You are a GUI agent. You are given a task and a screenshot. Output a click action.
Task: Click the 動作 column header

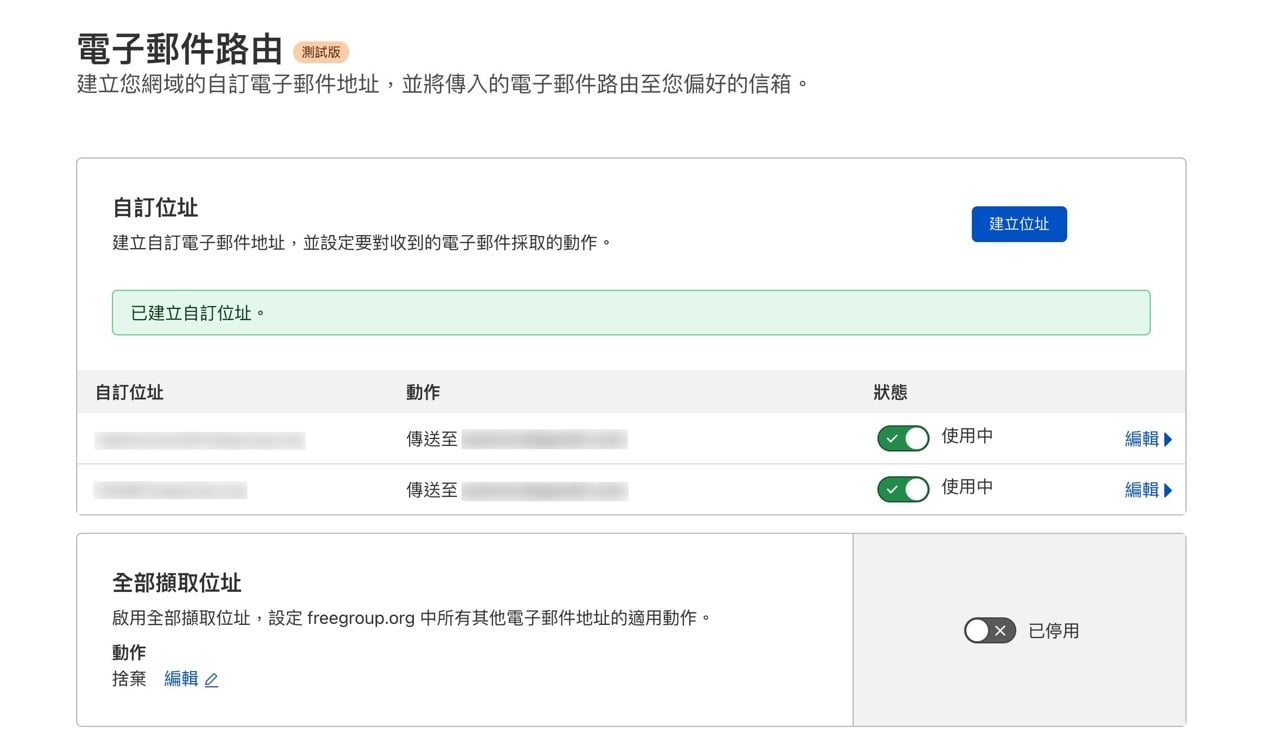coord(423,392)
